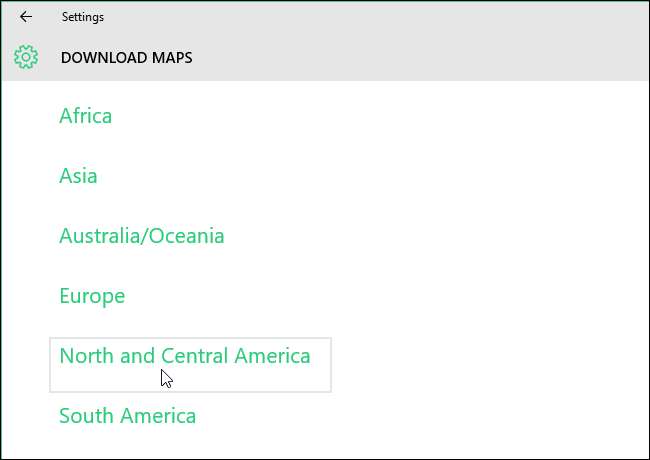Click the DOWNLOAD MAPS header title

[126, 58]
